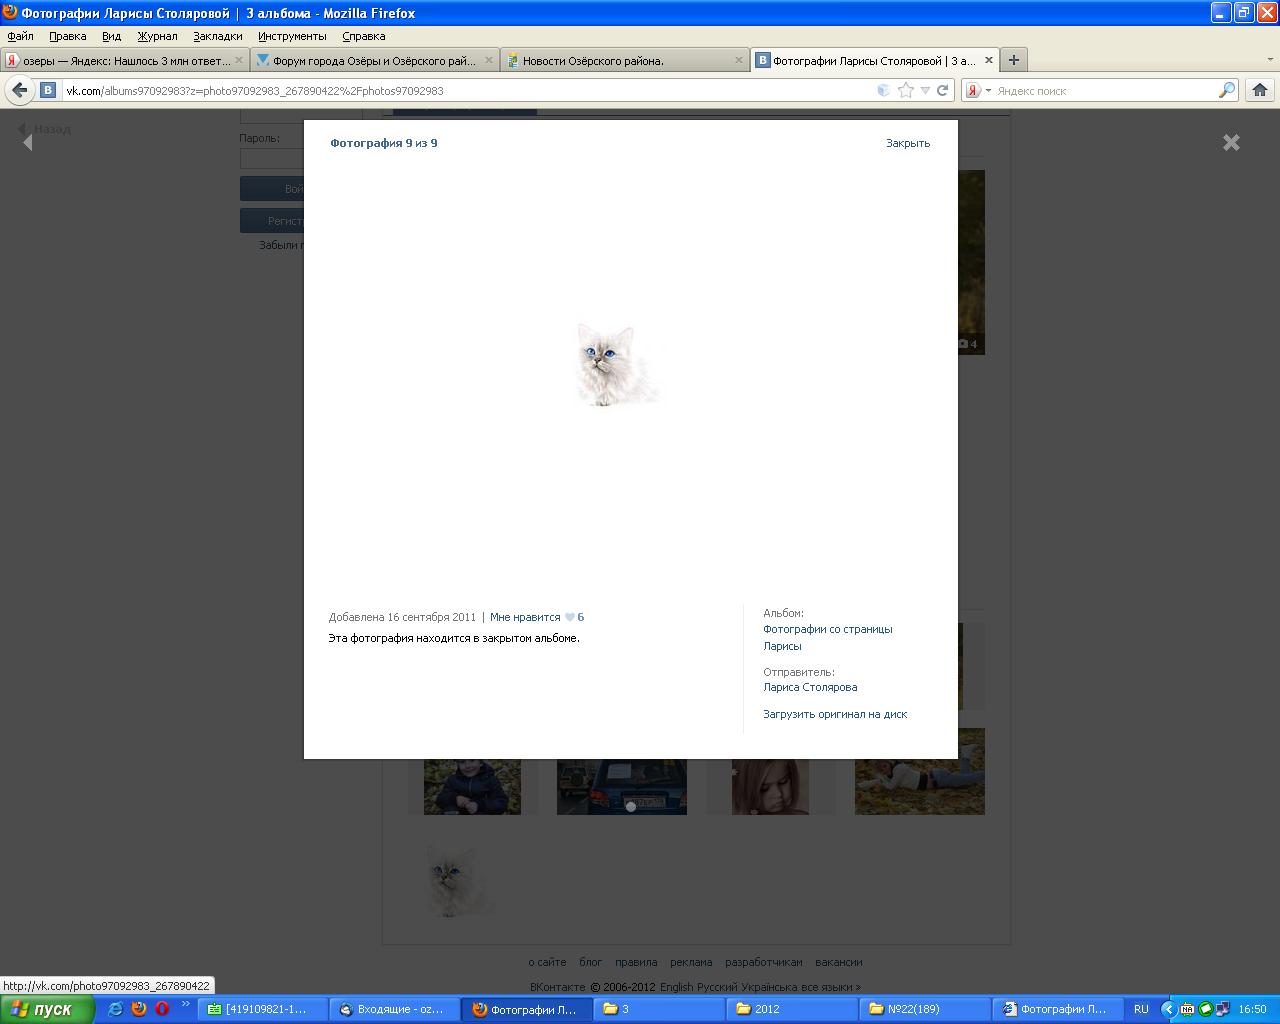Launch Opera from the quick launch bar

point(162,1009)
